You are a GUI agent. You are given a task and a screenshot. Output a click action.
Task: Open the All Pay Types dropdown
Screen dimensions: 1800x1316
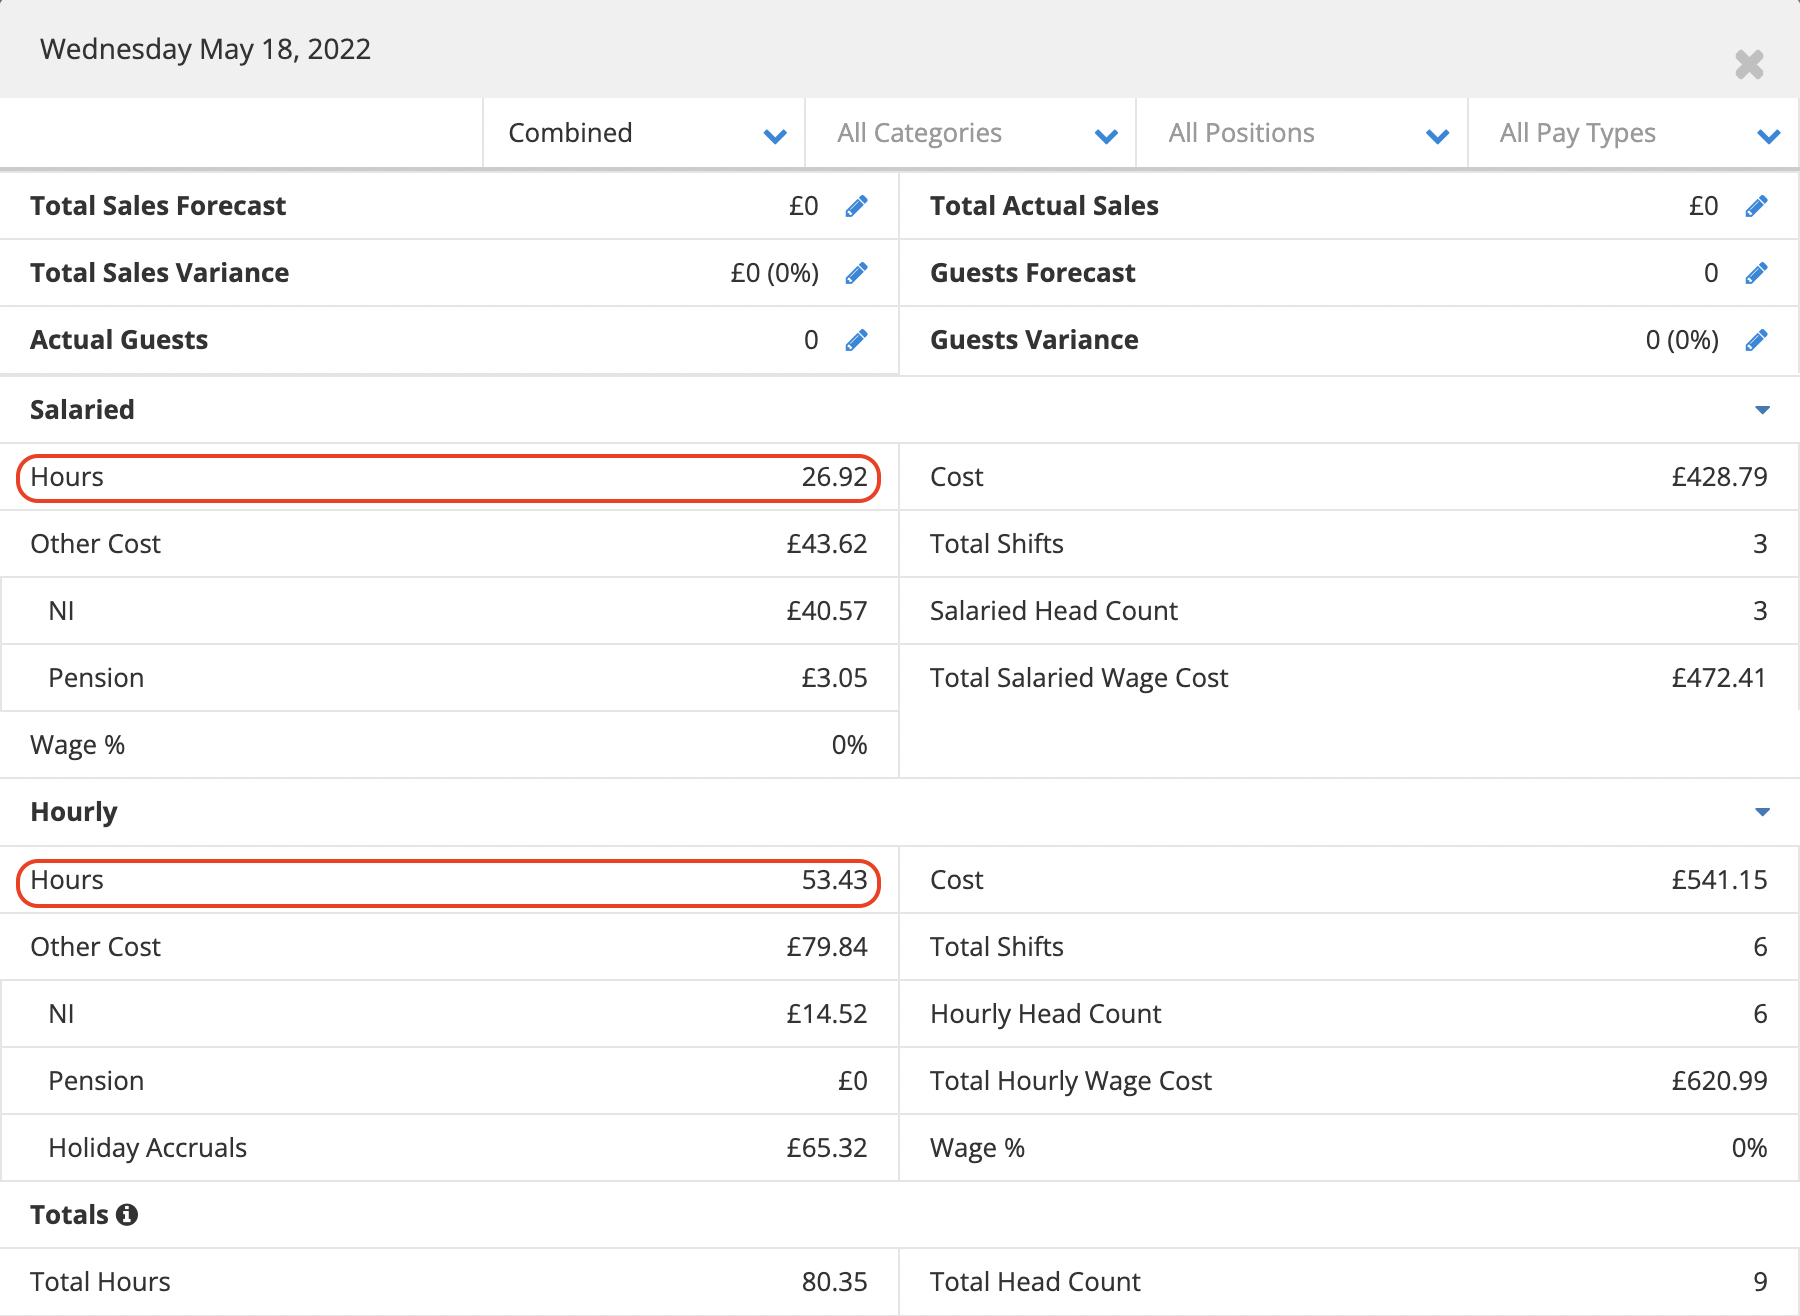click(1634, 133)
